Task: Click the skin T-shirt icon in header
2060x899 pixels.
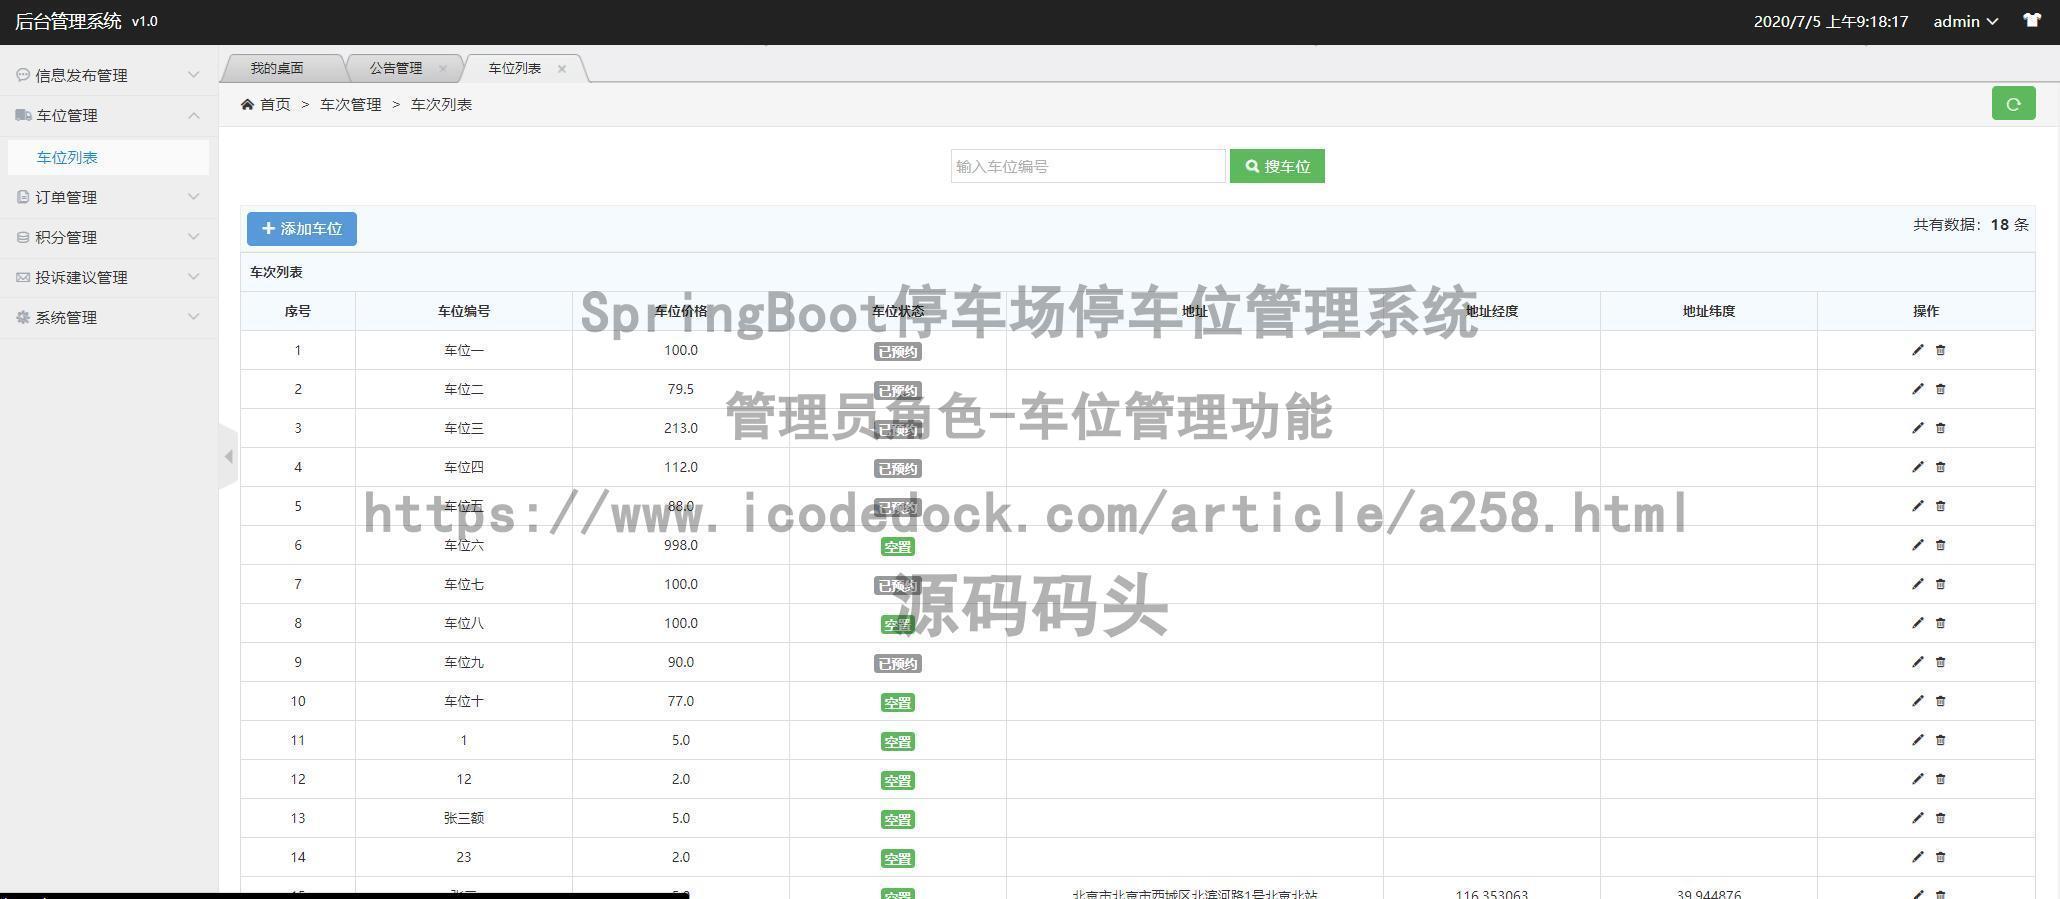Action: [2031, 21]
